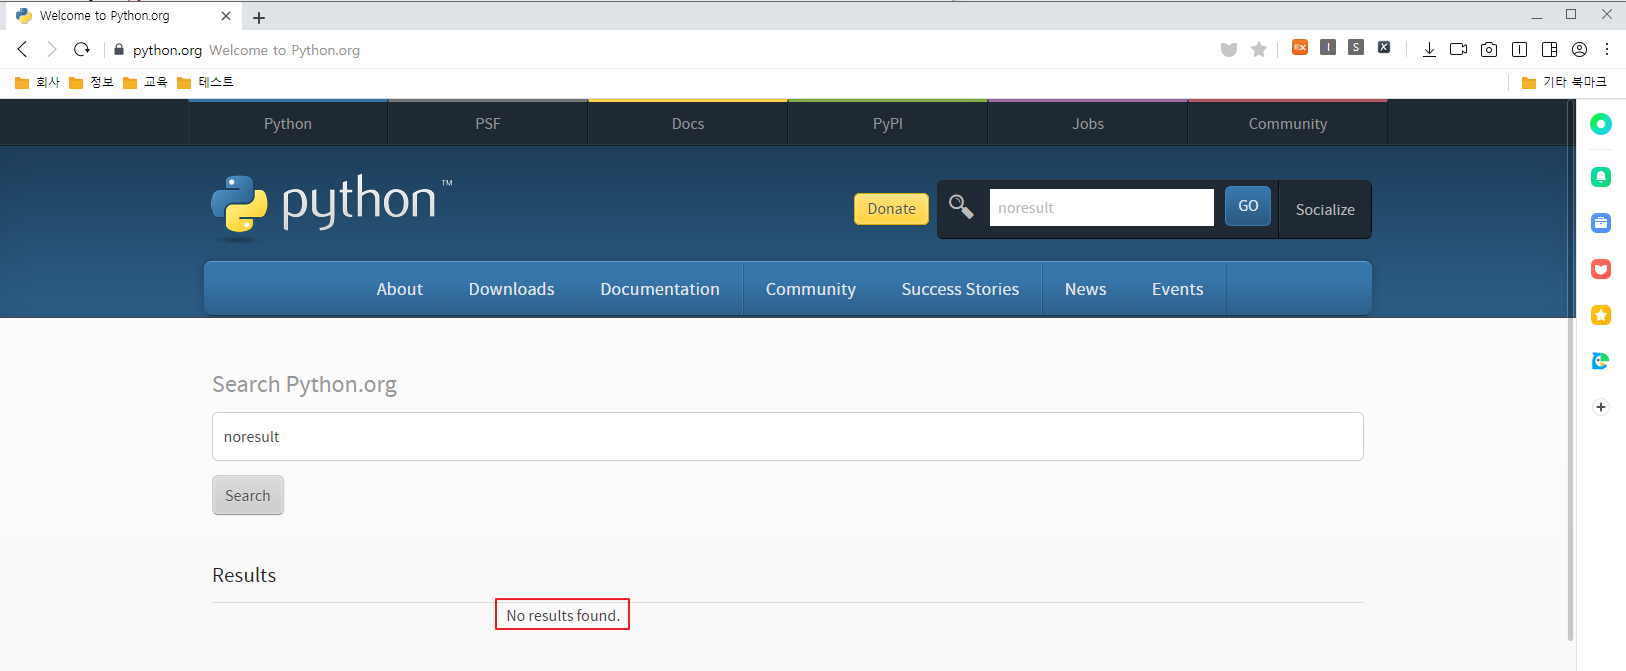Reload the python.org page
1626x671 pixels.
pyautogui.click(x=82, y=49)
